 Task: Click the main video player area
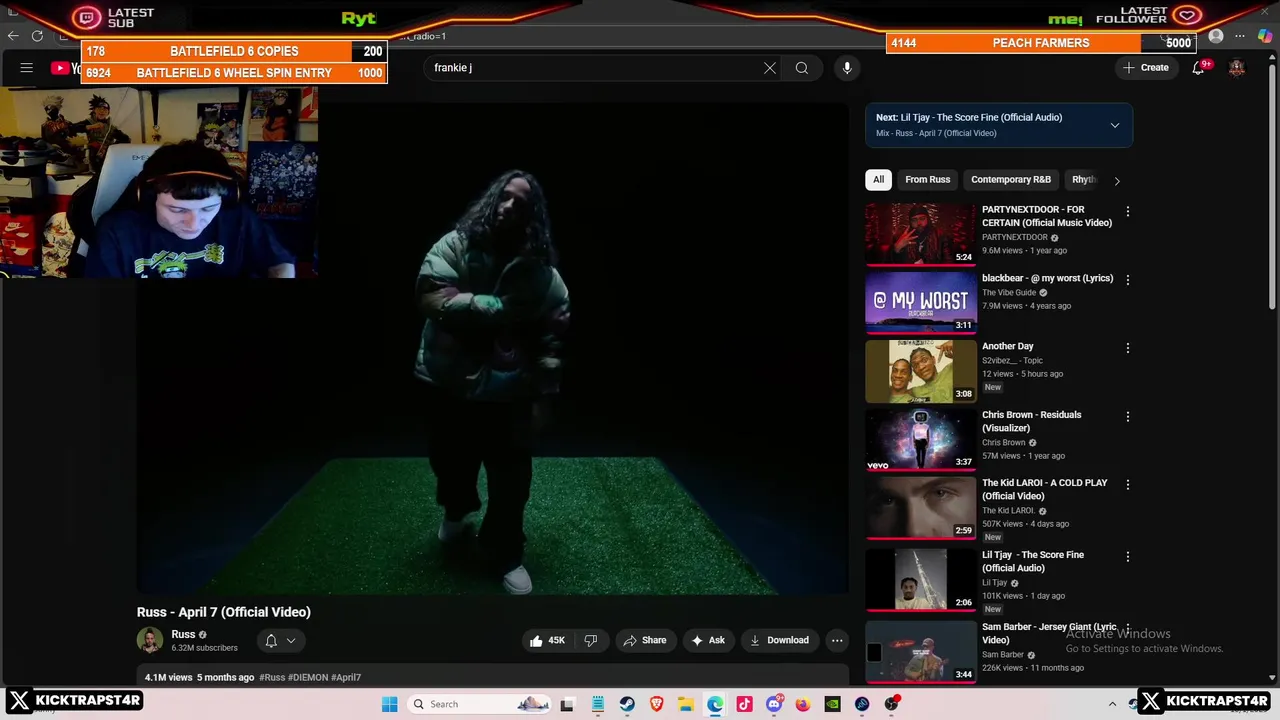(492, 350)
